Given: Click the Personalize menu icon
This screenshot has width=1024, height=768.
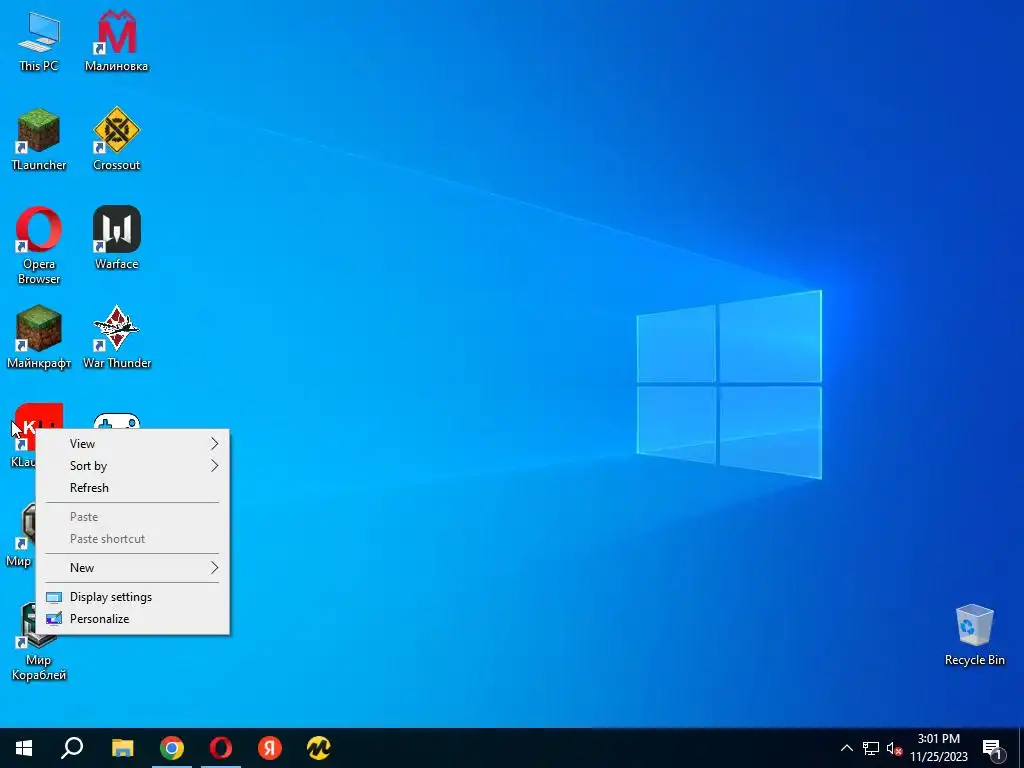Looking at the screenshot, I should (x=54, y=618).
